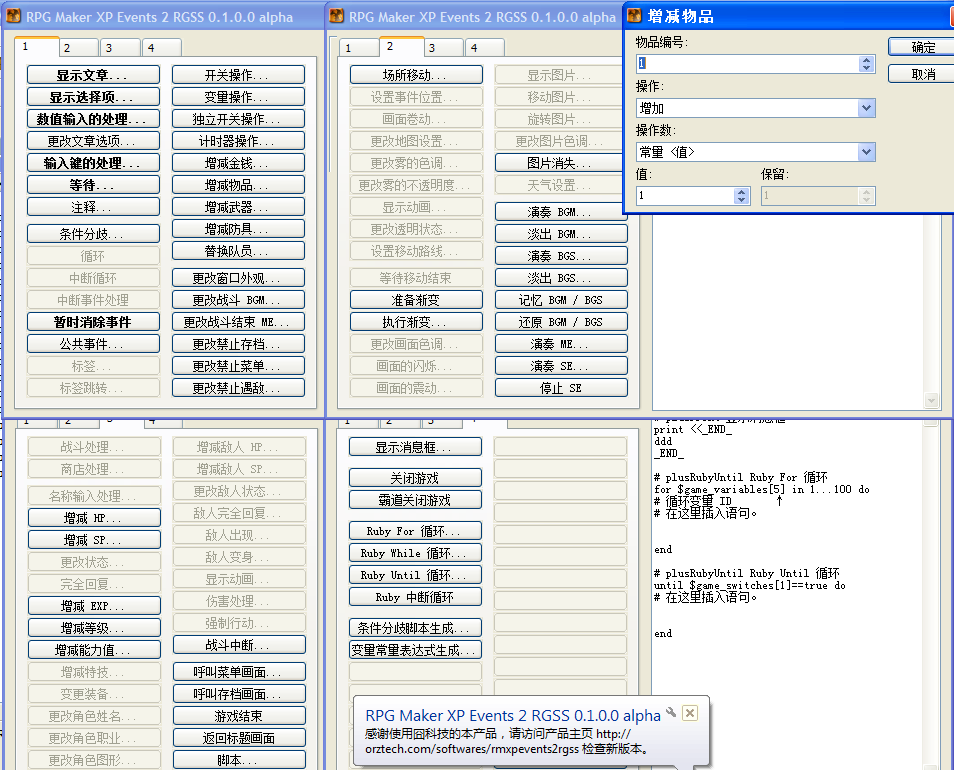
Task: Click the 游戏结束 button
Action: [x=239, y=716]
